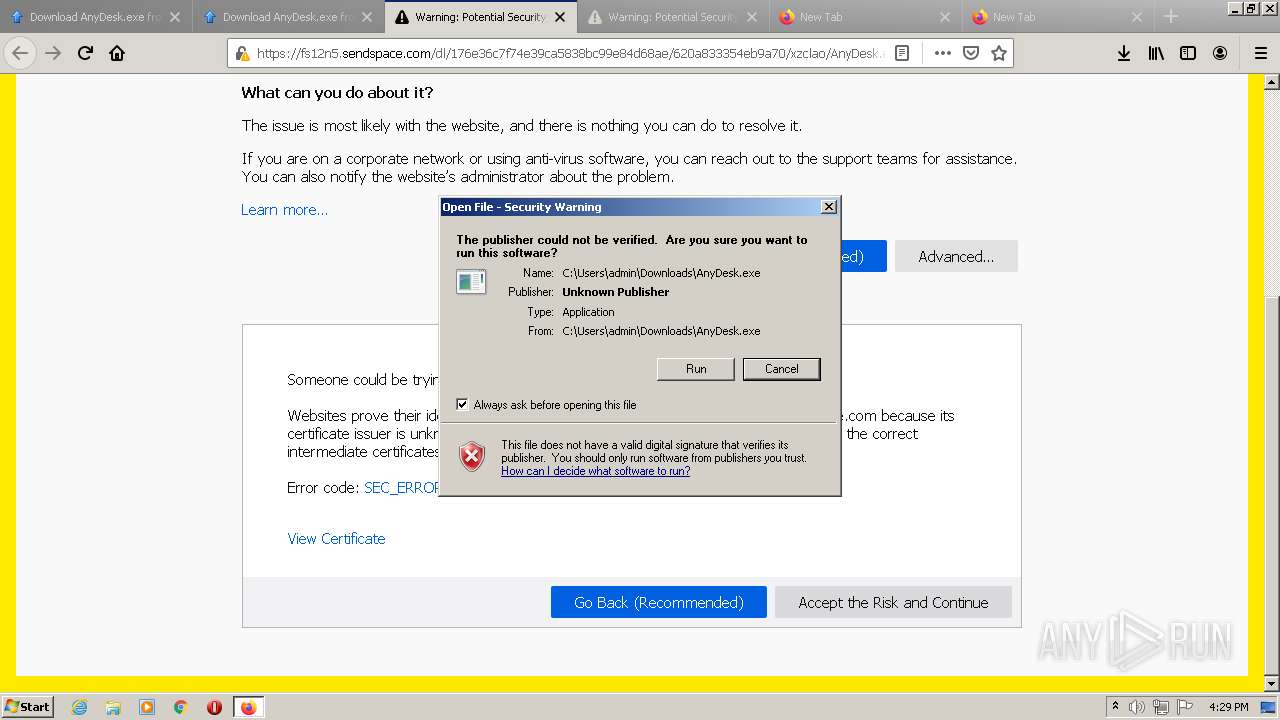The width and height of the screenshot is (1280, 720).
Task: Click the Forward navigation arrow
Action: (53, 53)
